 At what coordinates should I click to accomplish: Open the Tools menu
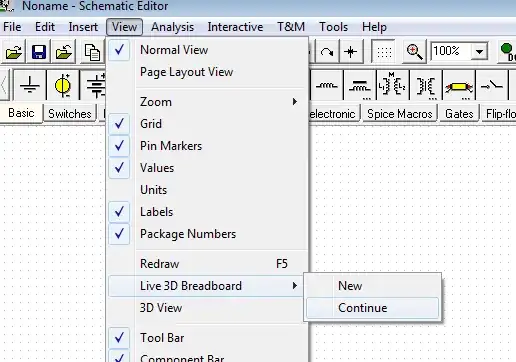pos(333,27)
